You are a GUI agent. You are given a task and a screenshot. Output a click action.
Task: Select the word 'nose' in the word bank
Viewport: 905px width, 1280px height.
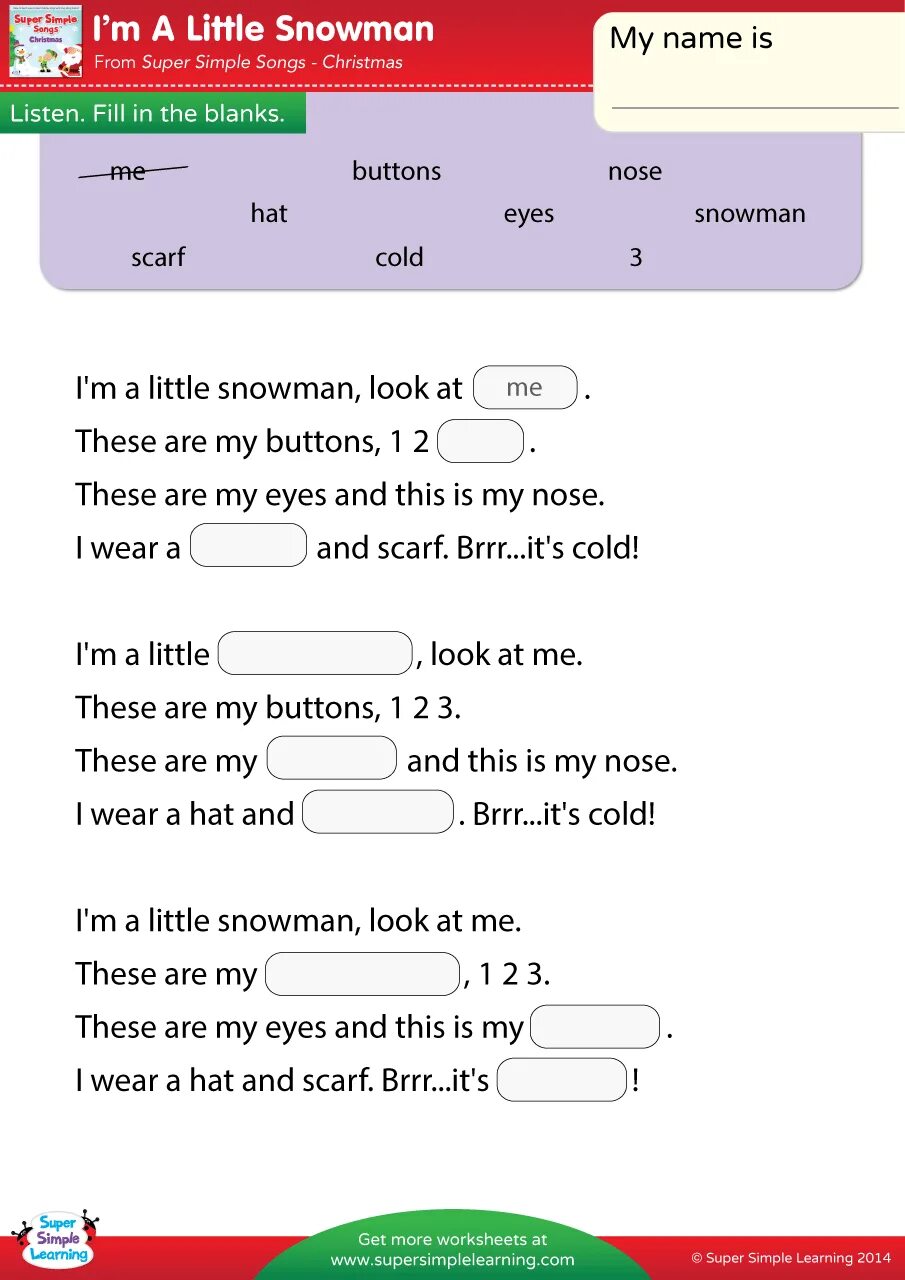(x=635, y=172)
